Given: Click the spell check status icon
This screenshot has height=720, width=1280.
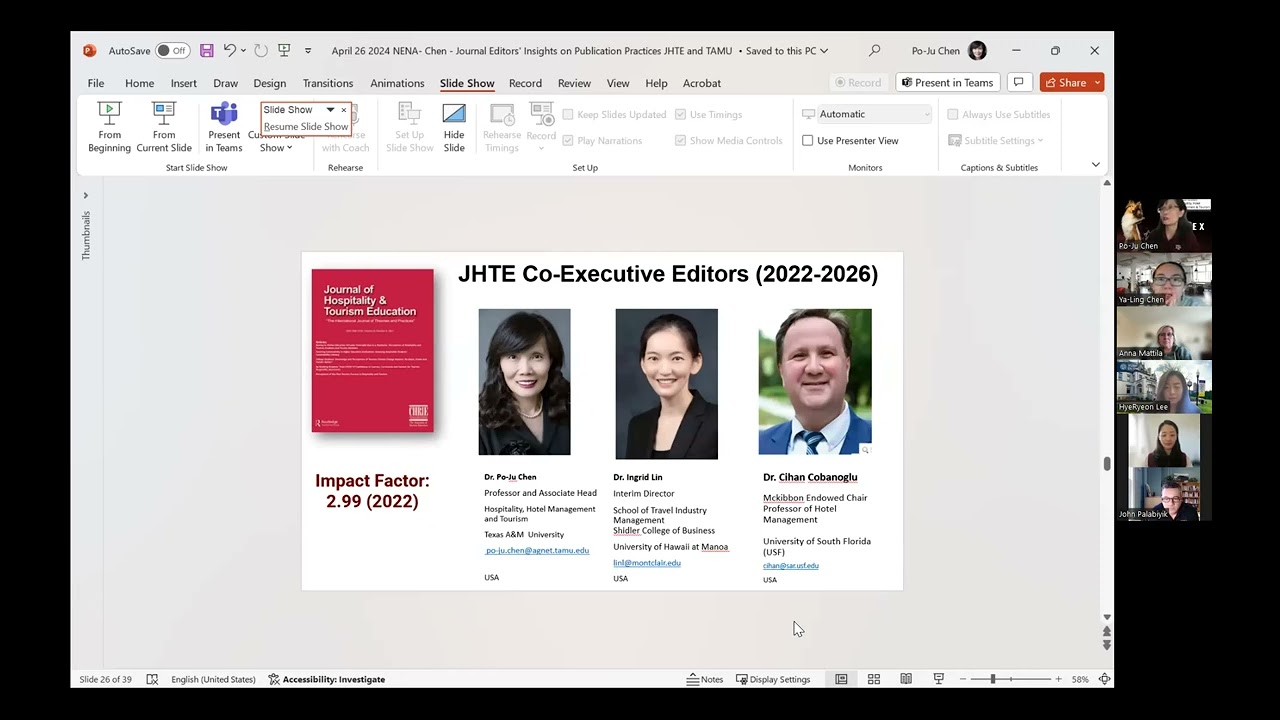Looking at the screenshot, I should 152,679.
